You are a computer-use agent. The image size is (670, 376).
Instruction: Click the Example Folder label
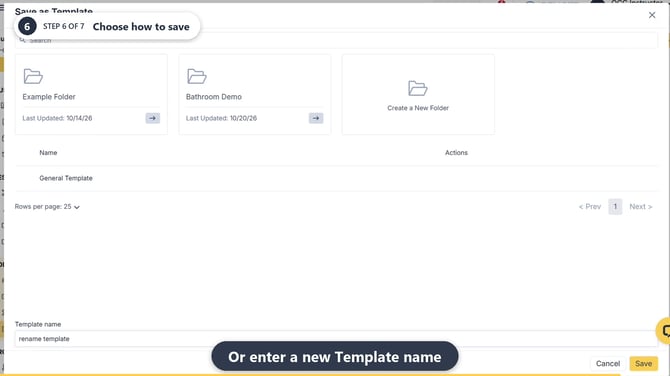click(x=49, y=97)
